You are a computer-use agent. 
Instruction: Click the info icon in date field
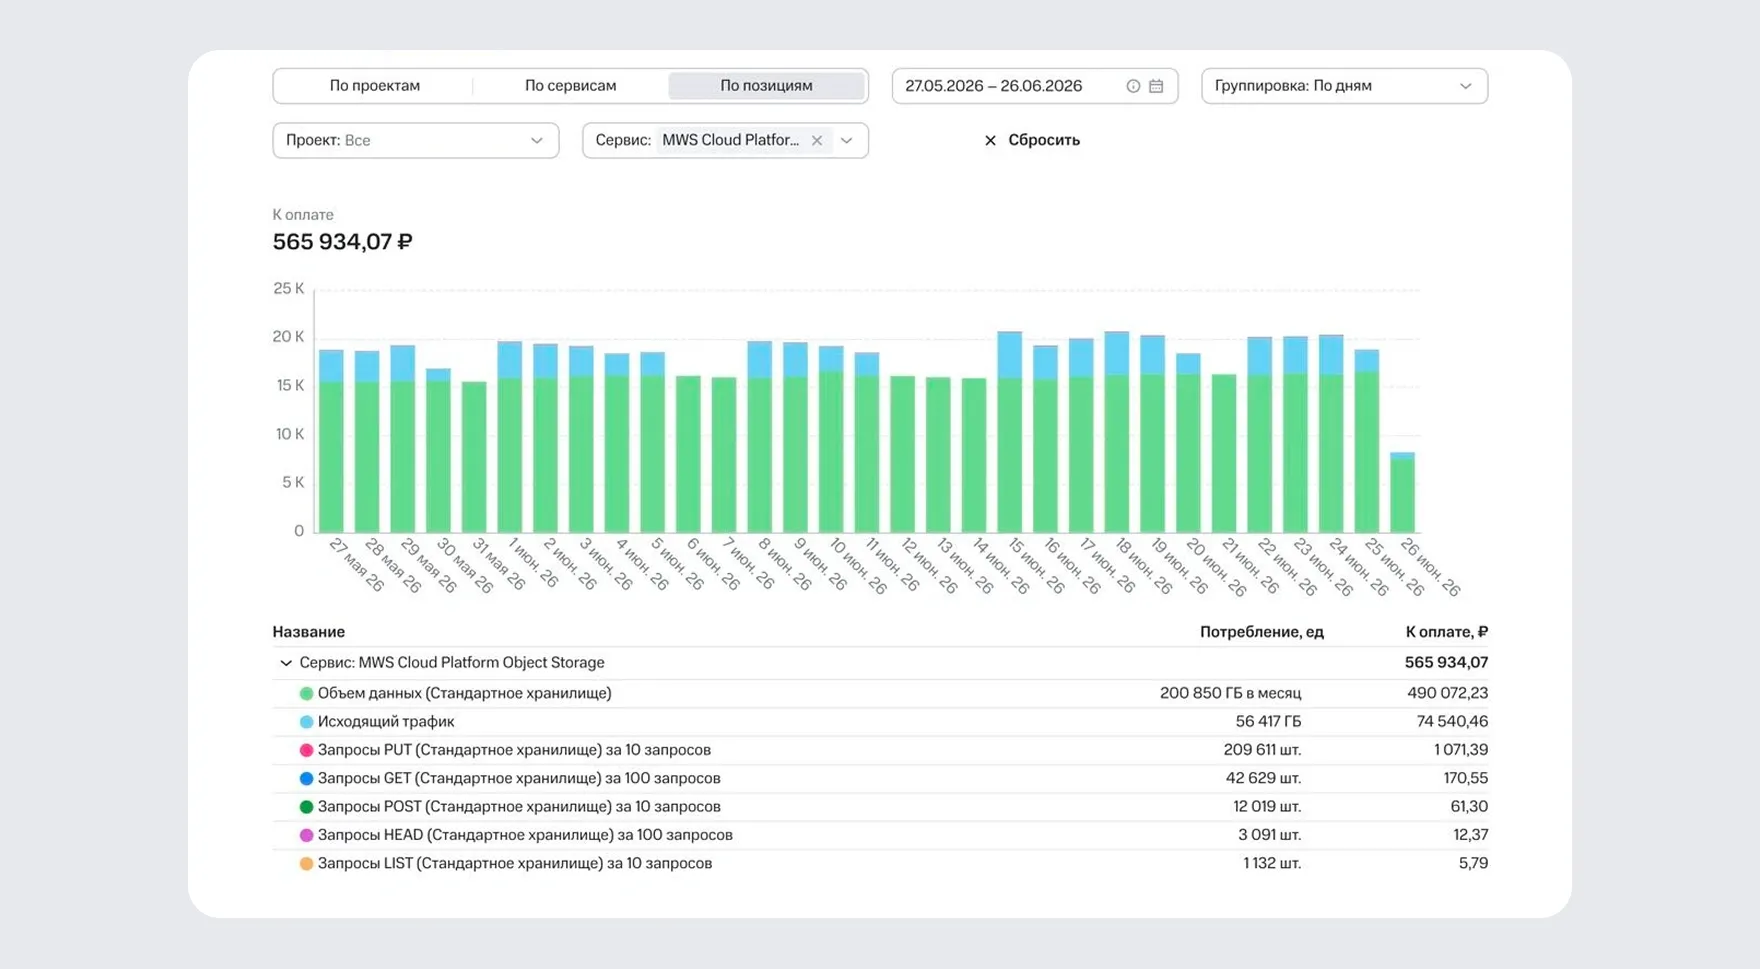point(1133,86)
